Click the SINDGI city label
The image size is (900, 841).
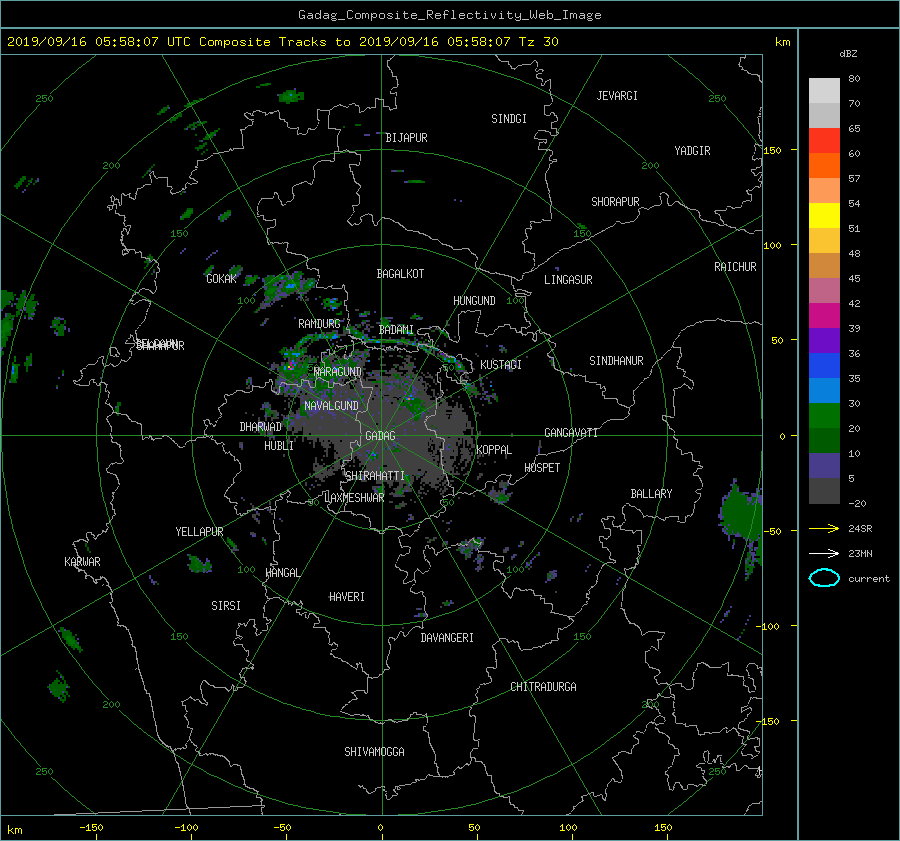pos(509,119)
